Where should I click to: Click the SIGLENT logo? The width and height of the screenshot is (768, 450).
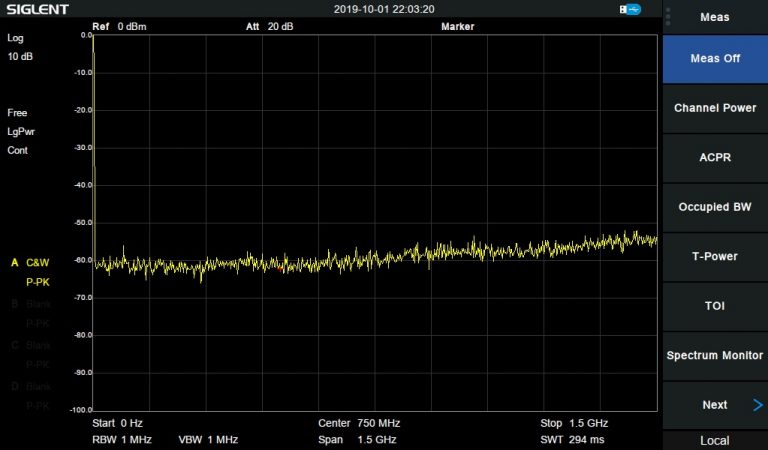pyautogui.click(x=37, y=9)
